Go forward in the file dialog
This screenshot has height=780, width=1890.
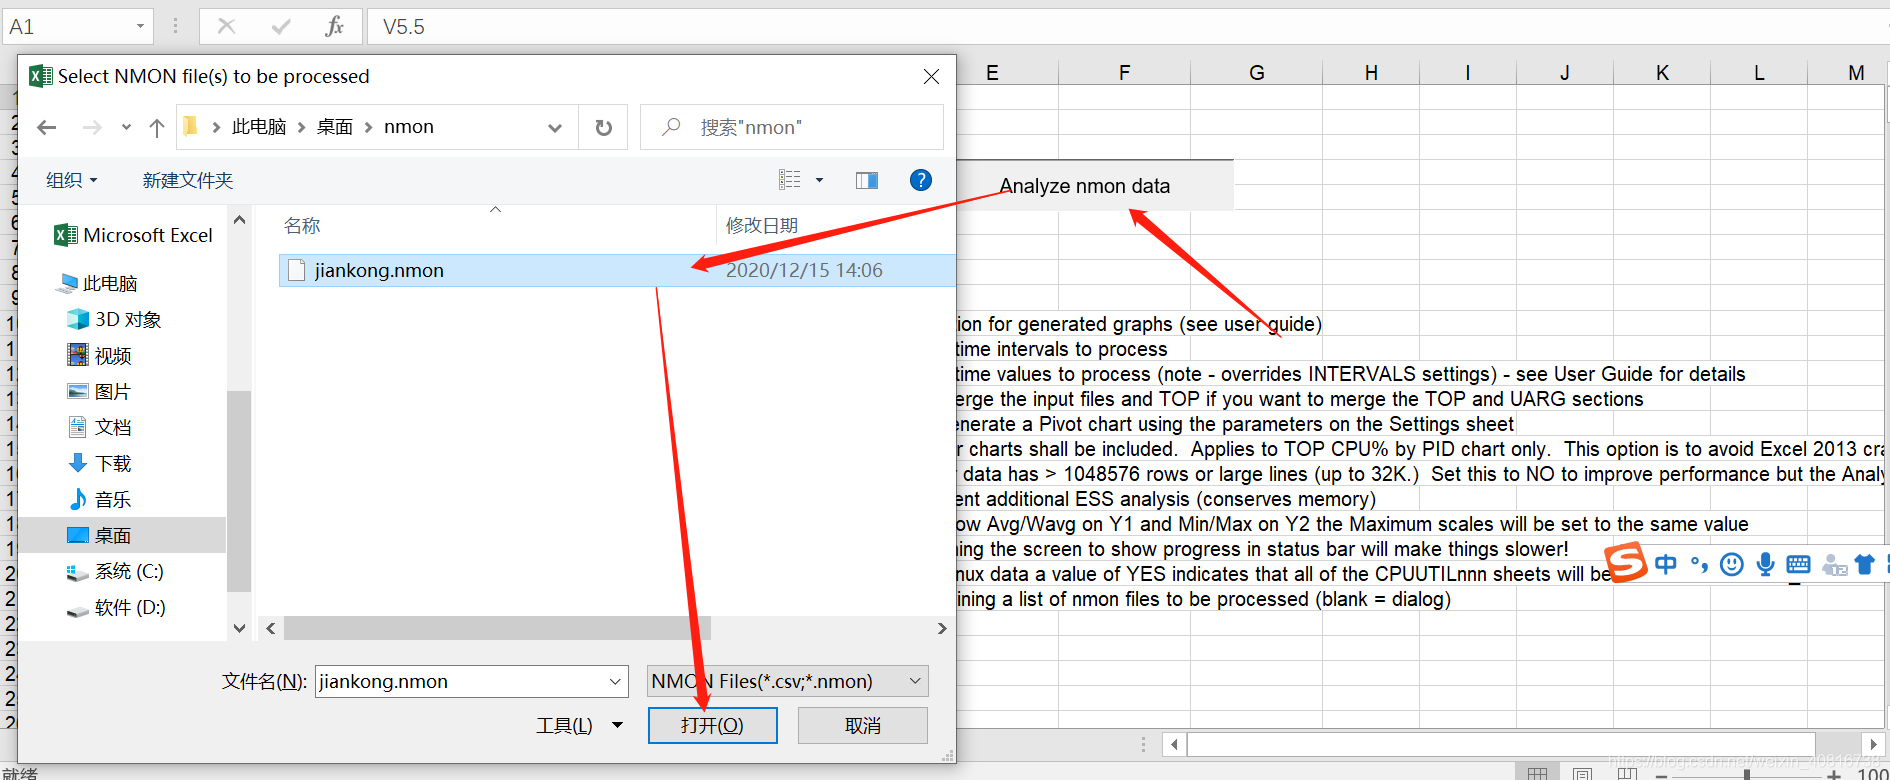(x=92, y=127)
